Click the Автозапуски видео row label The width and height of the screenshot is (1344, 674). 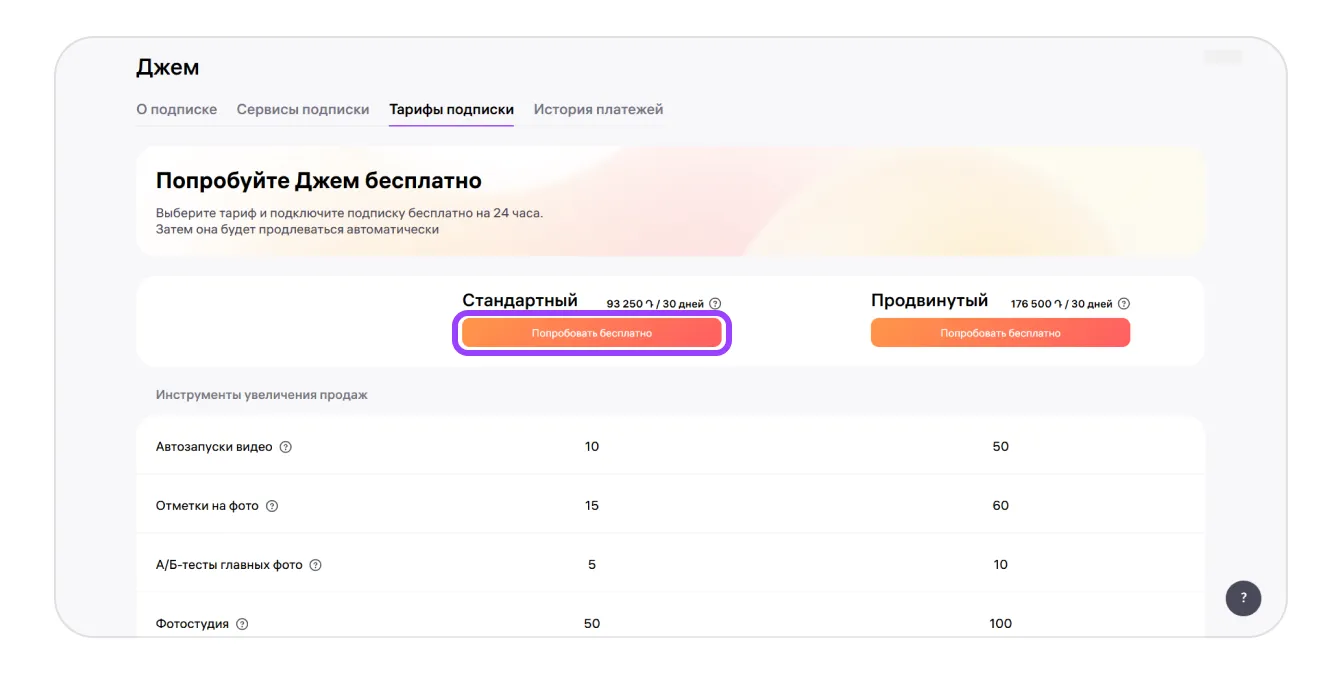pyautogui.click(x=214, y=447)
